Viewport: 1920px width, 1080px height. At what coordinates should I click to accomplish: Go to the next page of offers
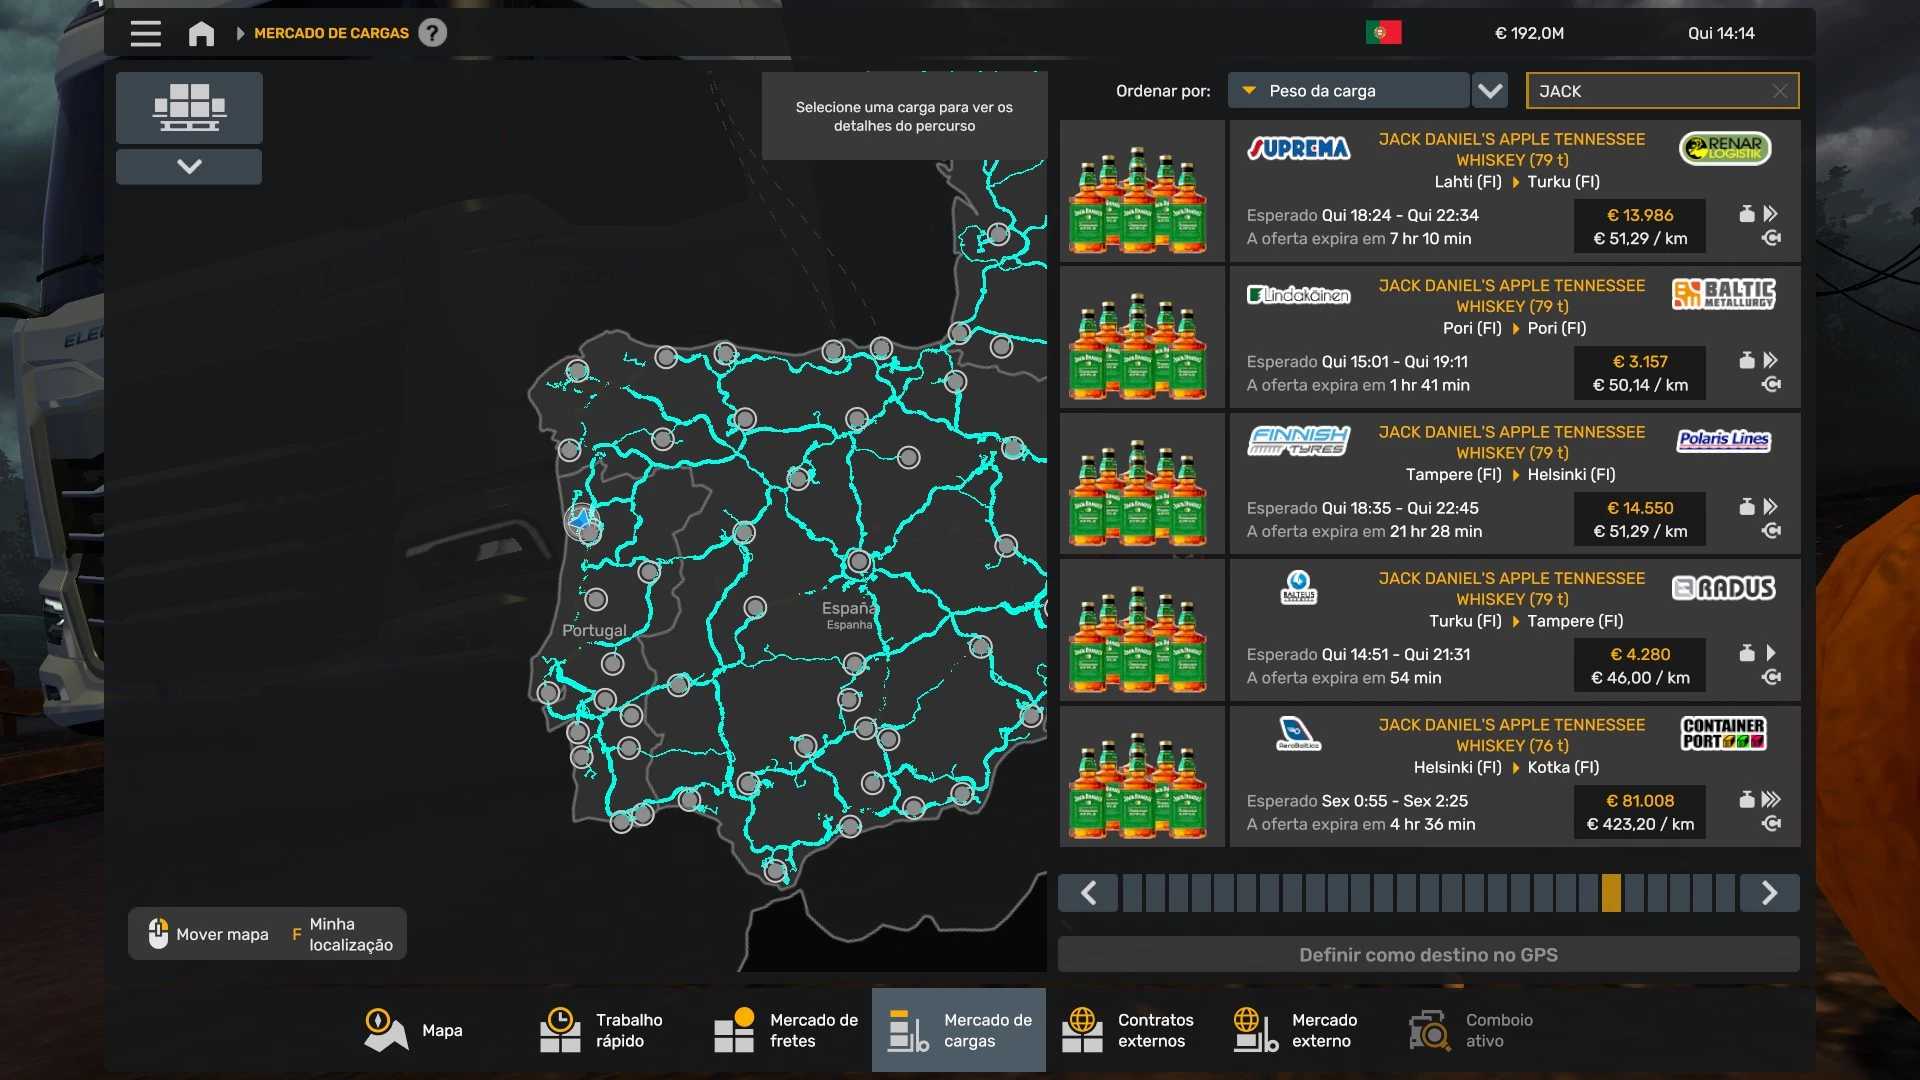[1769, 893]
